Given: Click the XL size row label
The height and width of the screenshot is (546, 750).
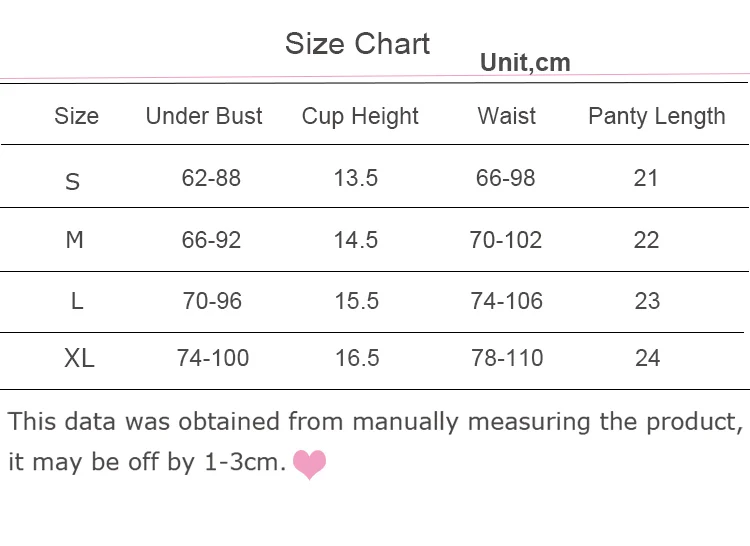Looking at the screenshot, I should (79, 359).
